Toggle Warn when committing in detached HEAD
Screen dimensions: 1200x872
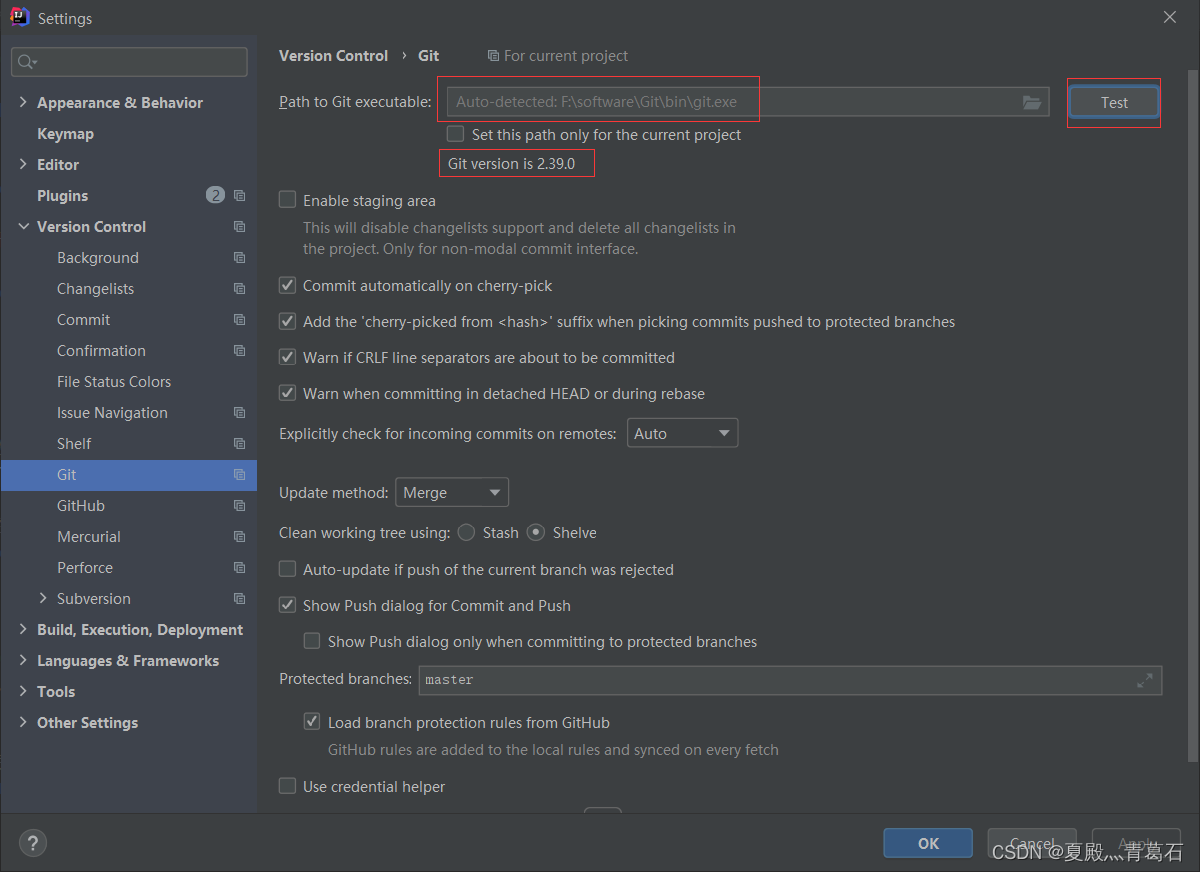(x=288, y=394)
